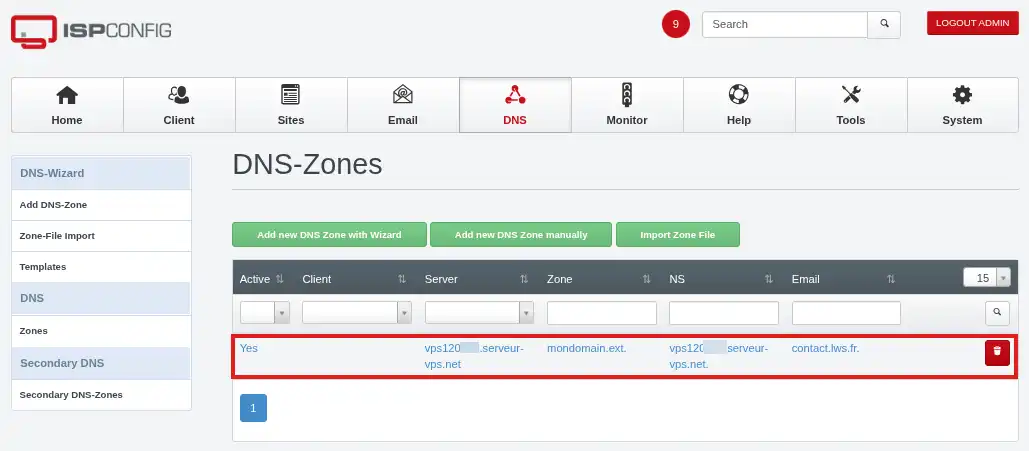
Task: Click the DNS sidebar section heading
Action: 101,298
